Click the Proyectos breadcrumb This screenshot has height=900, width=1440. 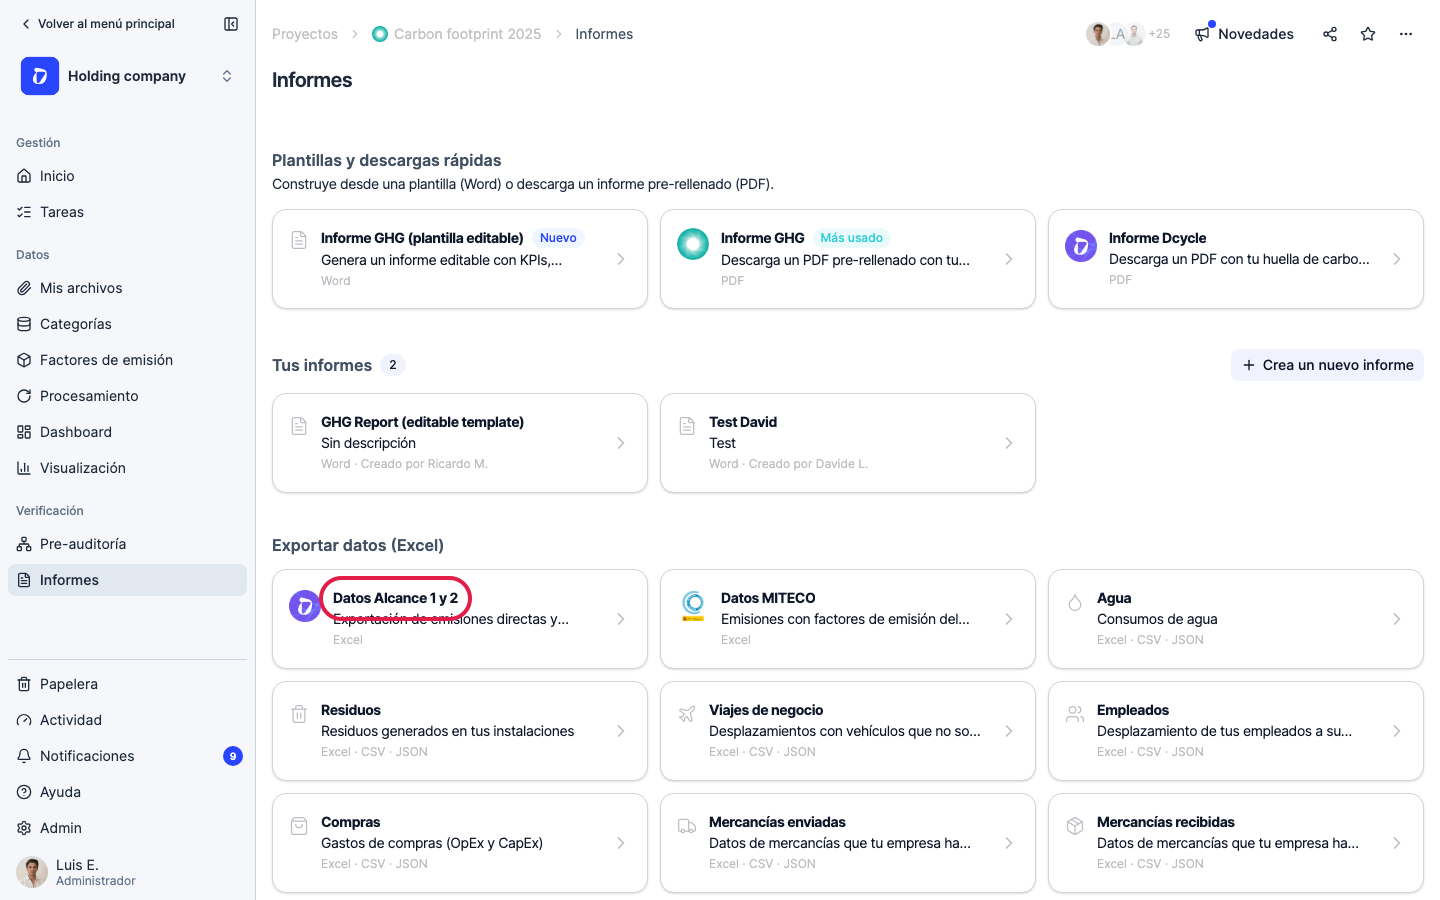pos(305,34)
